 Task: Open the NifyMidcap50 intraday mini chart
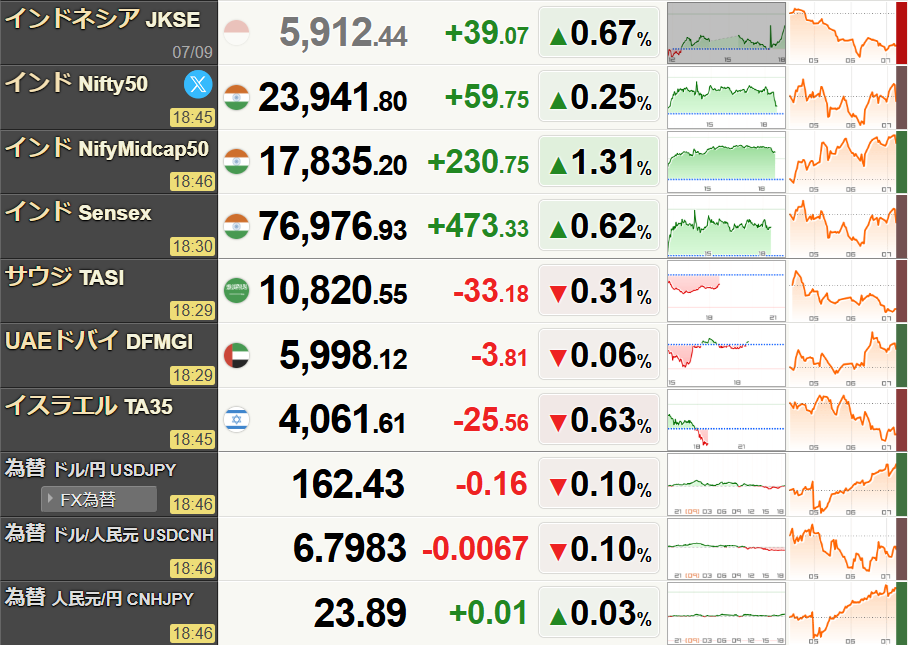click(726, 162)
